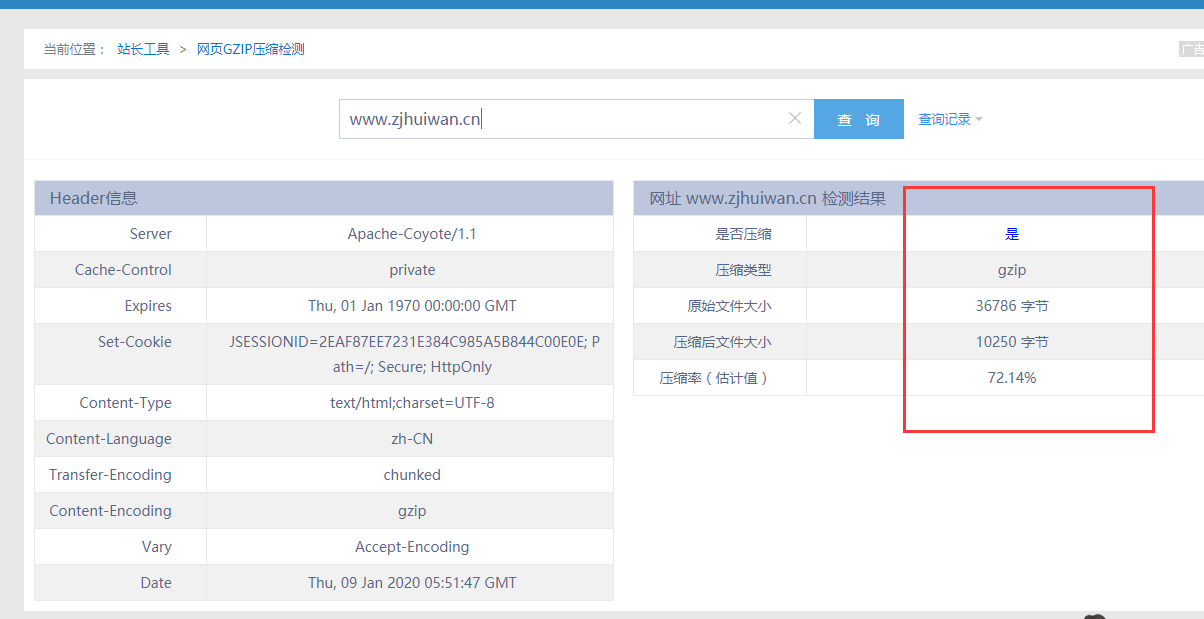This screenshot has width=1204, height=619.
Task: Click the 压缩率（估计值） row label
Action: coord(715,378)
